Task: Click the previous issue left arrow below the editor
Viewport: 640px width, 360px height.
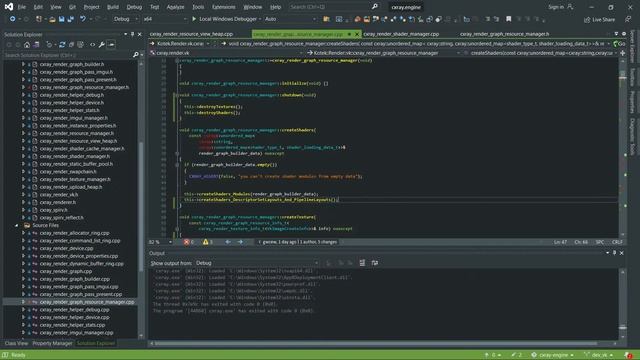Action: coord(228,242)
